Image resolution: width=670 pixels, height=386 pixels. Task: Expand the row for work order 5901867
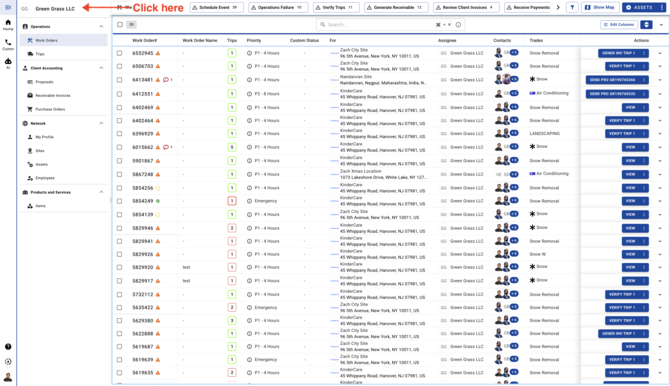point(660,161)
